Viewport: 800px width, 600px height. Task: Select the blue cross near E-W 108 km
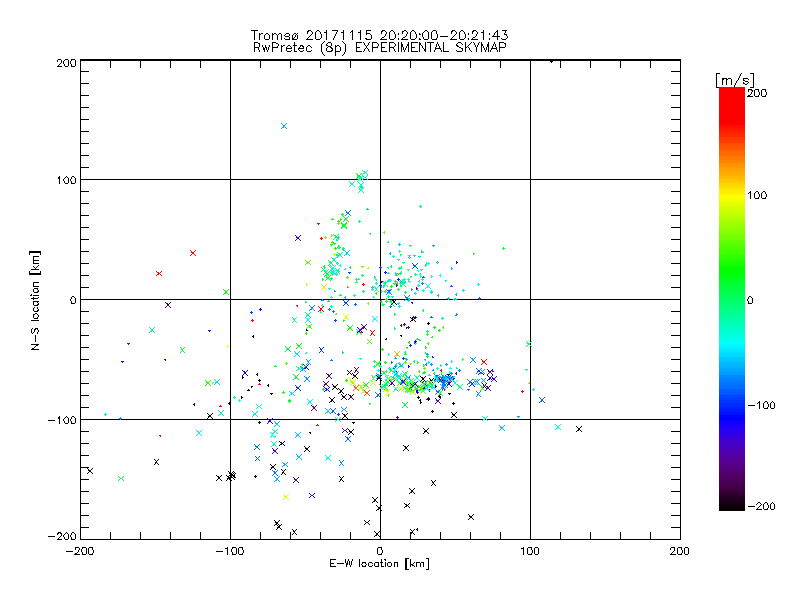[542, 400]
